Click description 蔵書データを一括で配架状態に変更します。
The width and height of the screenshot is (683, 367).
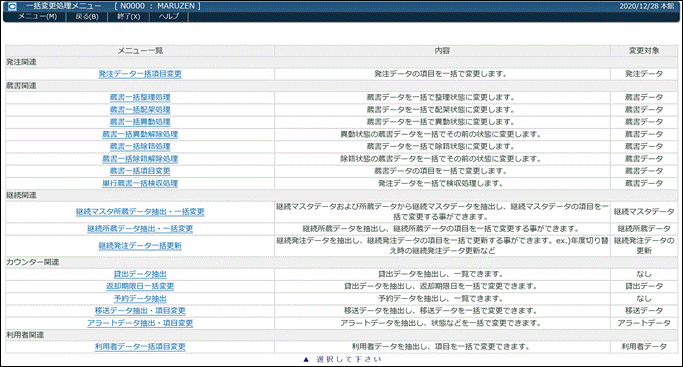click(x=442, y=110)
